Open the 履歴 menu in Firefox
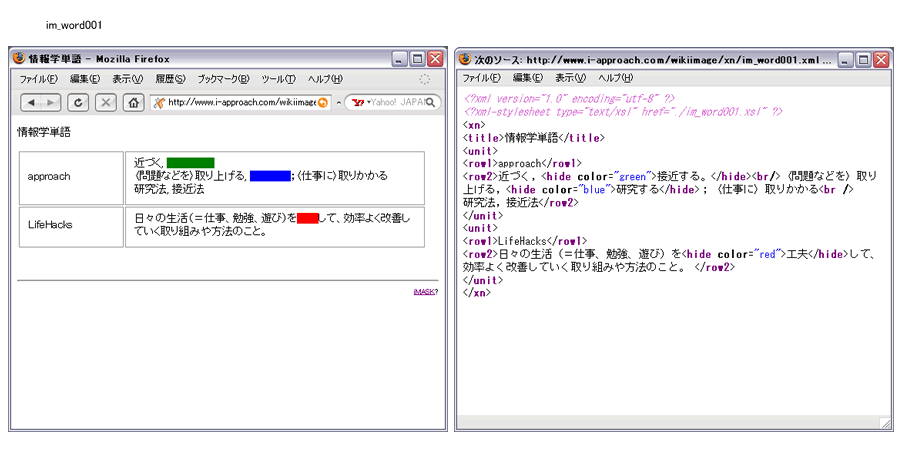 coord(169,79)
